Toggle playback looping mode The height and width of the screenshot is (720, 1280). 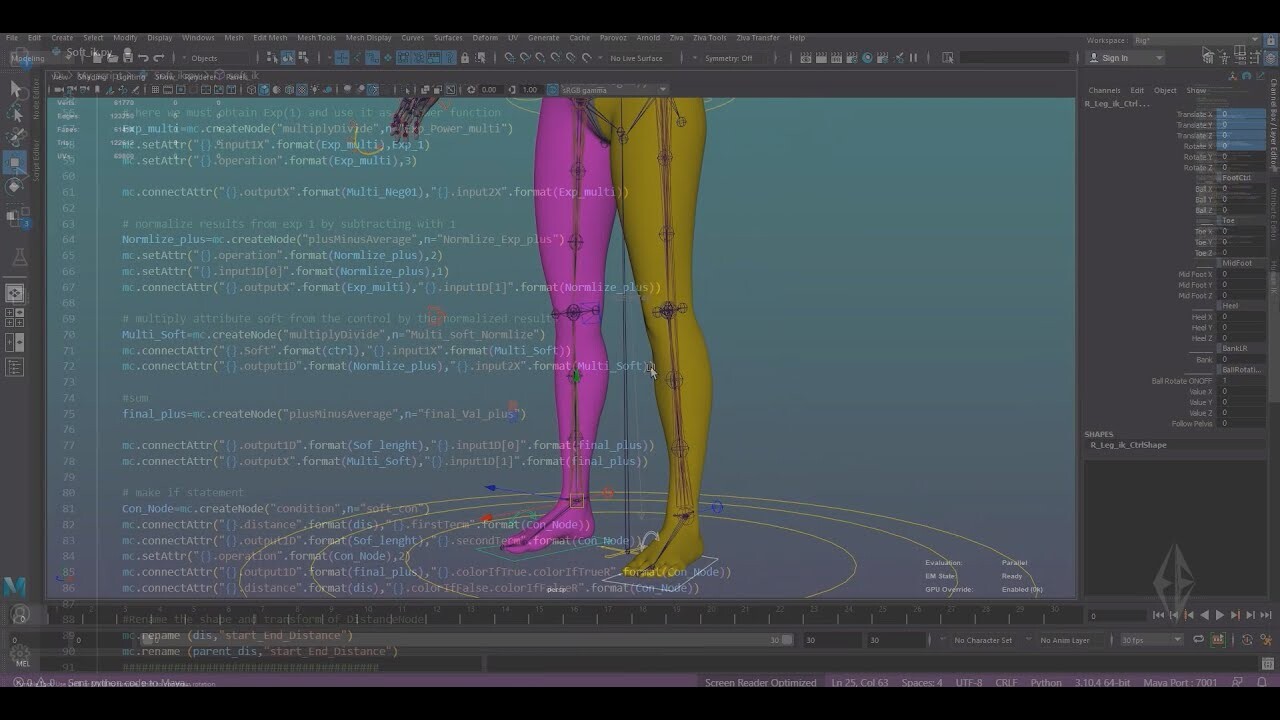pyautogui.click(x=1199, y=639)
